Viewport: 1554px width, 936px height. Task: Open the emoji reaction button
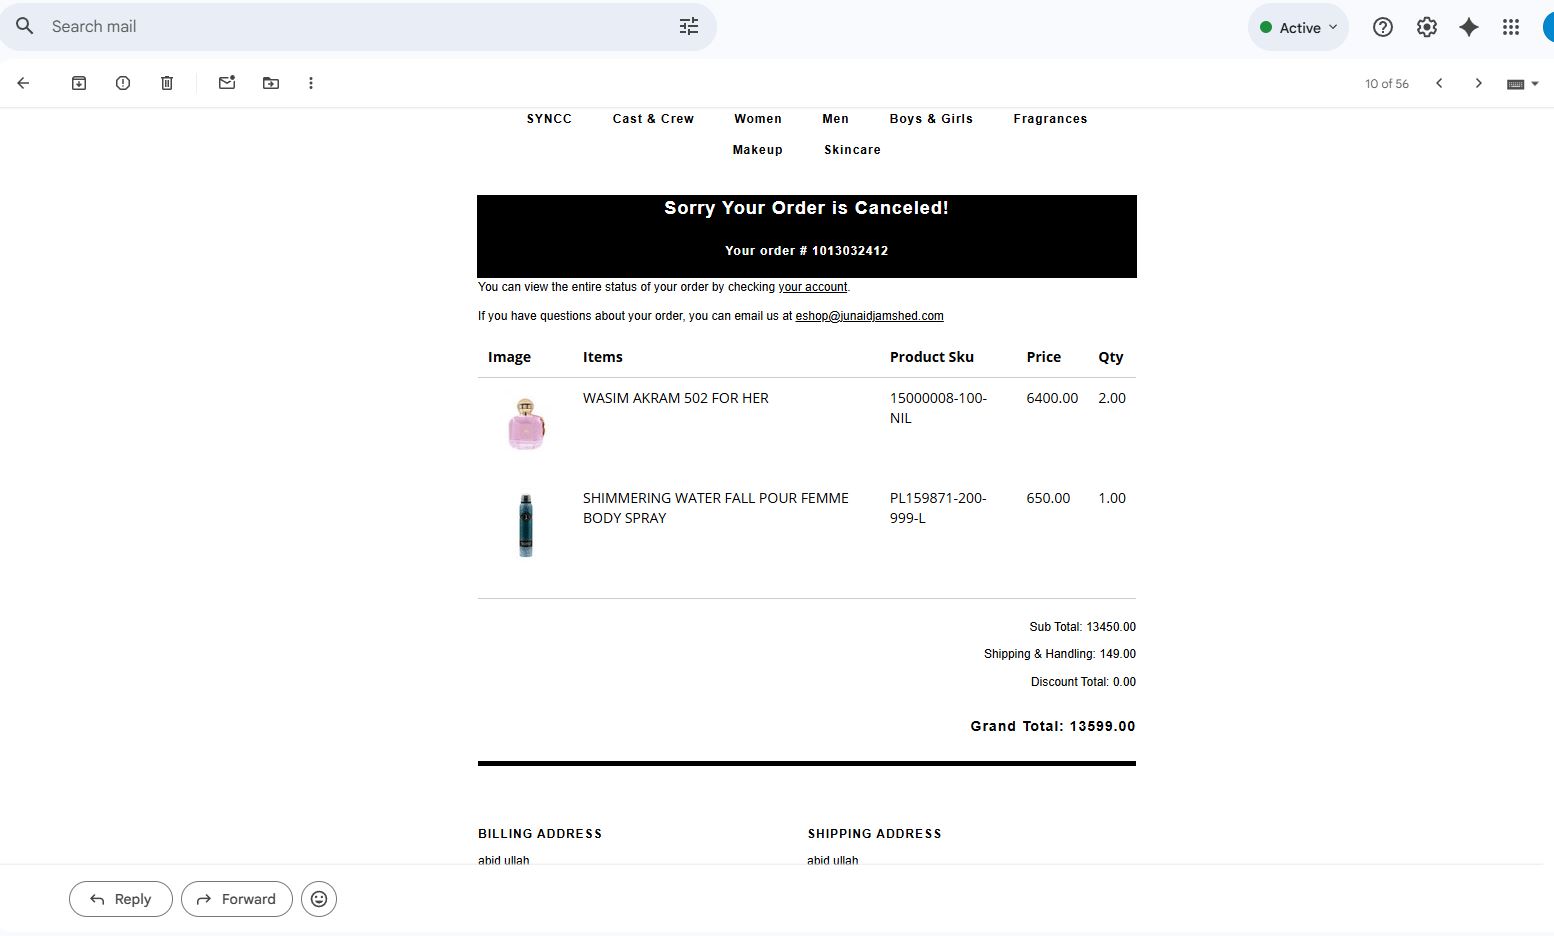coord(319,899)
